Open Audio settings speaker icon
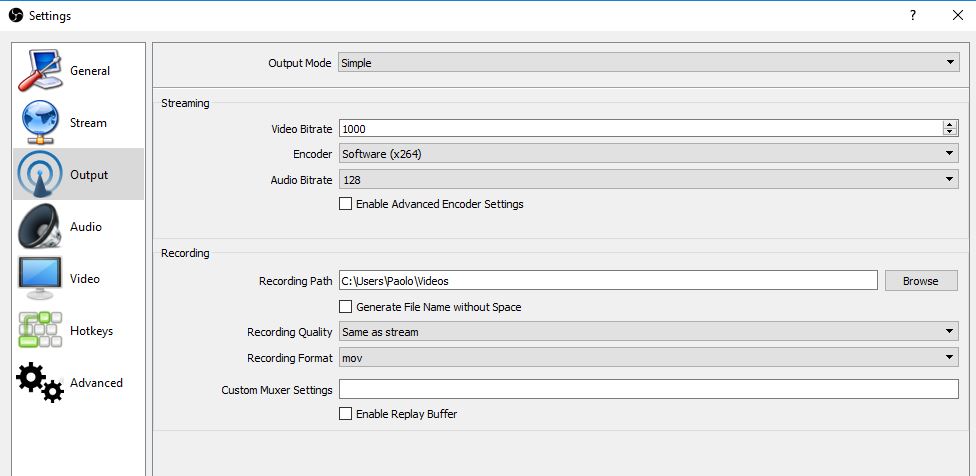976x476 pixels. tap(40, 226)
